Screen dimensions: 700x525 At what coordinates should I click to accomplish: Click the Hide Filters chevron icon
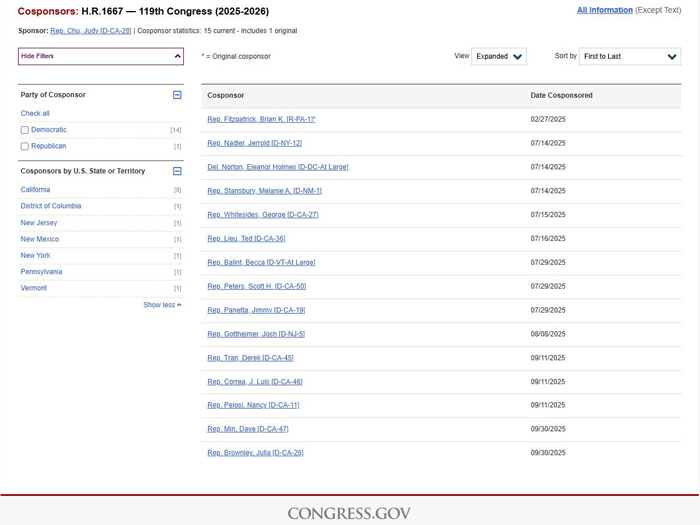coord(178,56)
